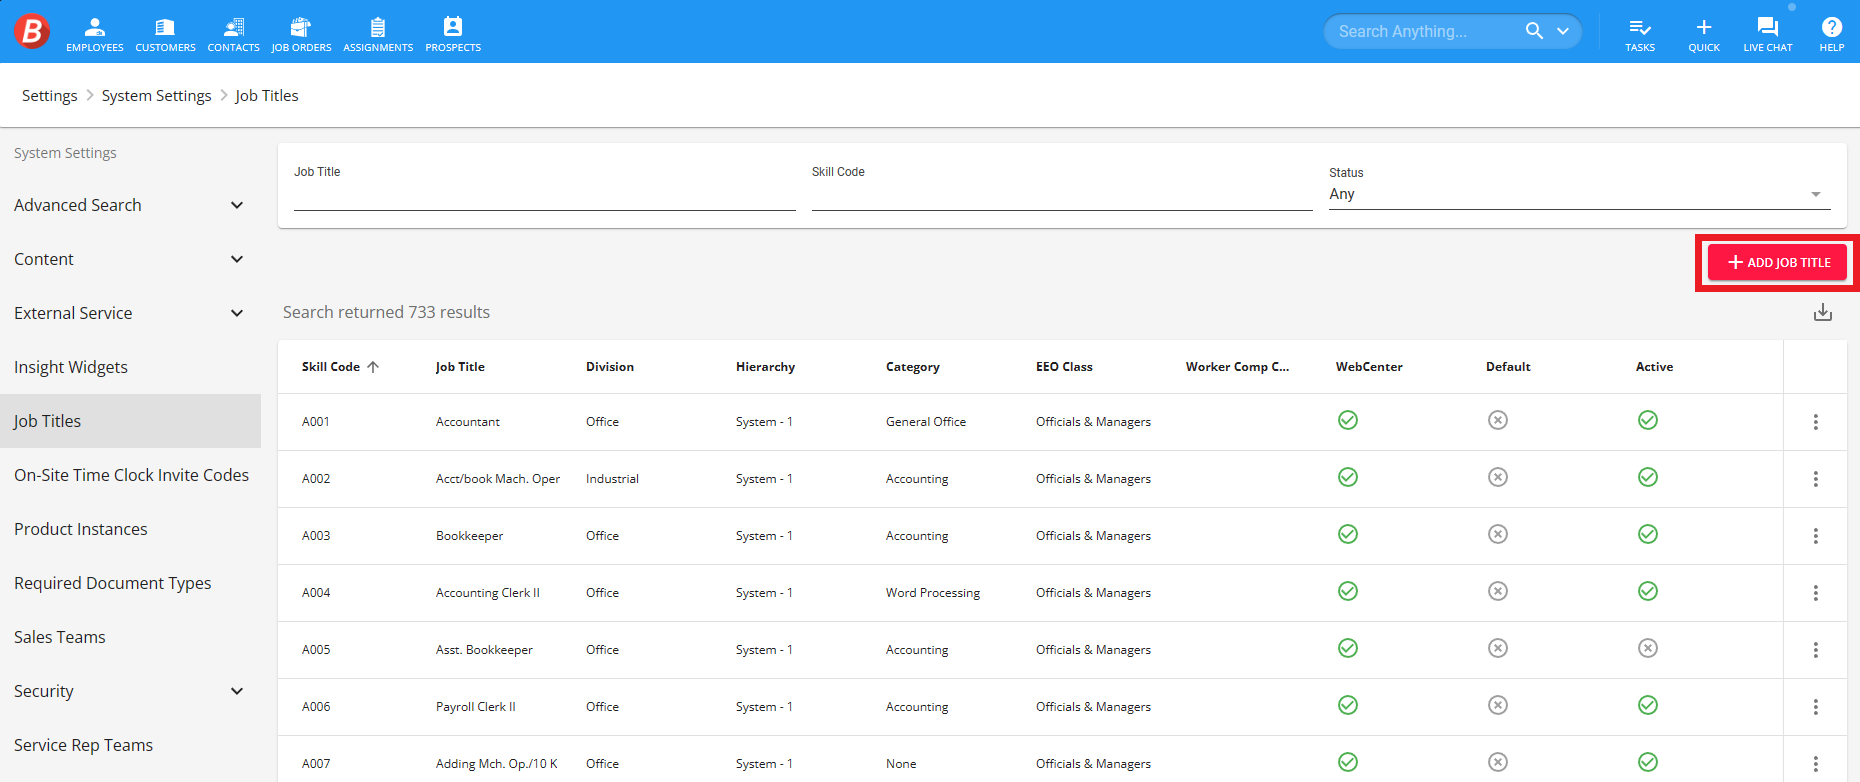
Task: Sort table by Worker Comp column
Action: tap(1237, 367)
